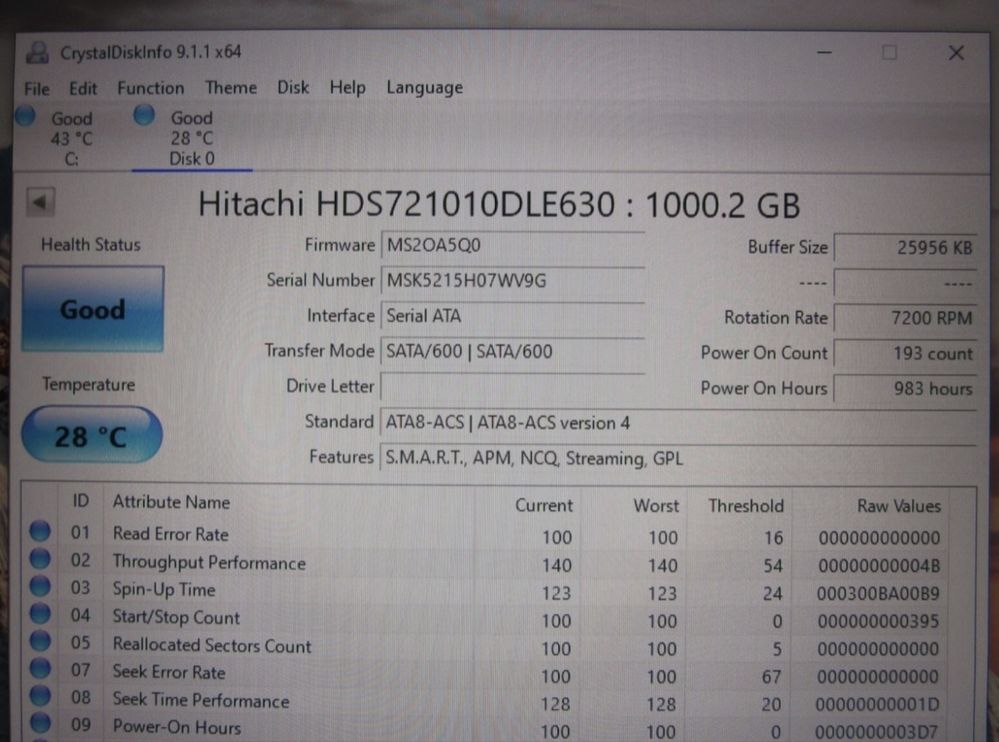Click the Worst column header
This screenshot has height=742, width=999.
pos(656,506)
